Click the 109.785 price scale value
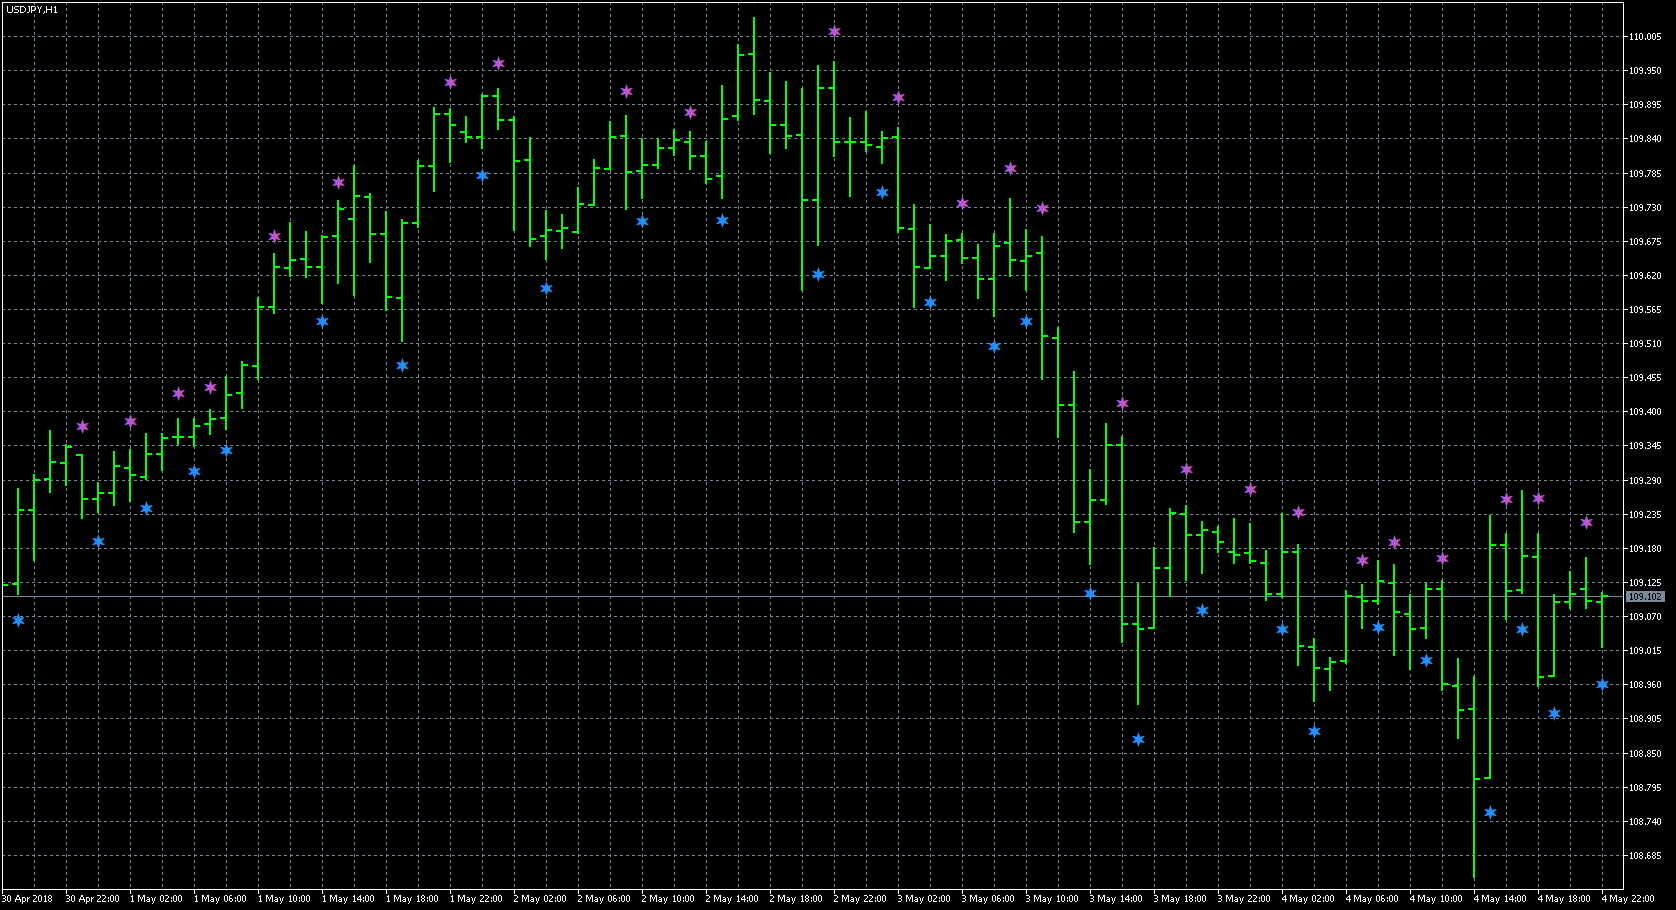 click(1645, 174)
